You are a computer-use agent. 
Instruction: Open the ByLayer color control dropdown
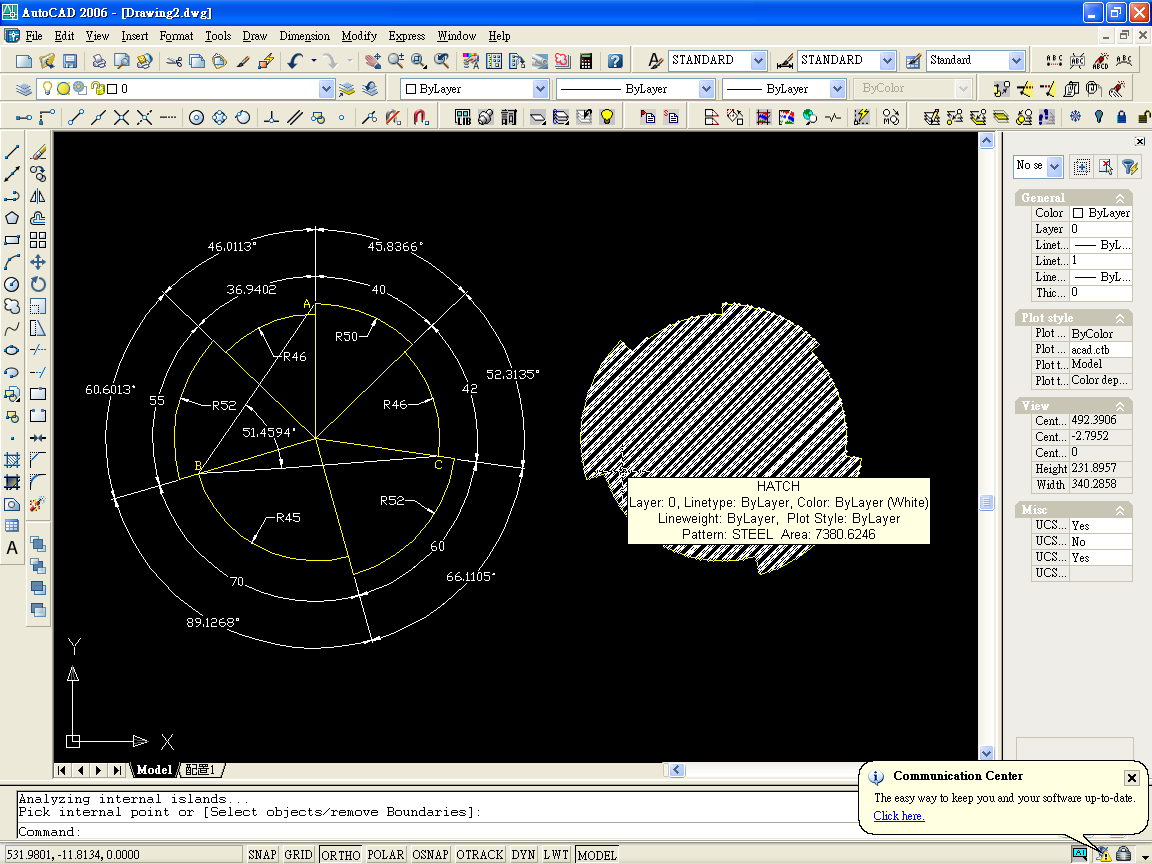[x=540, y=89]
